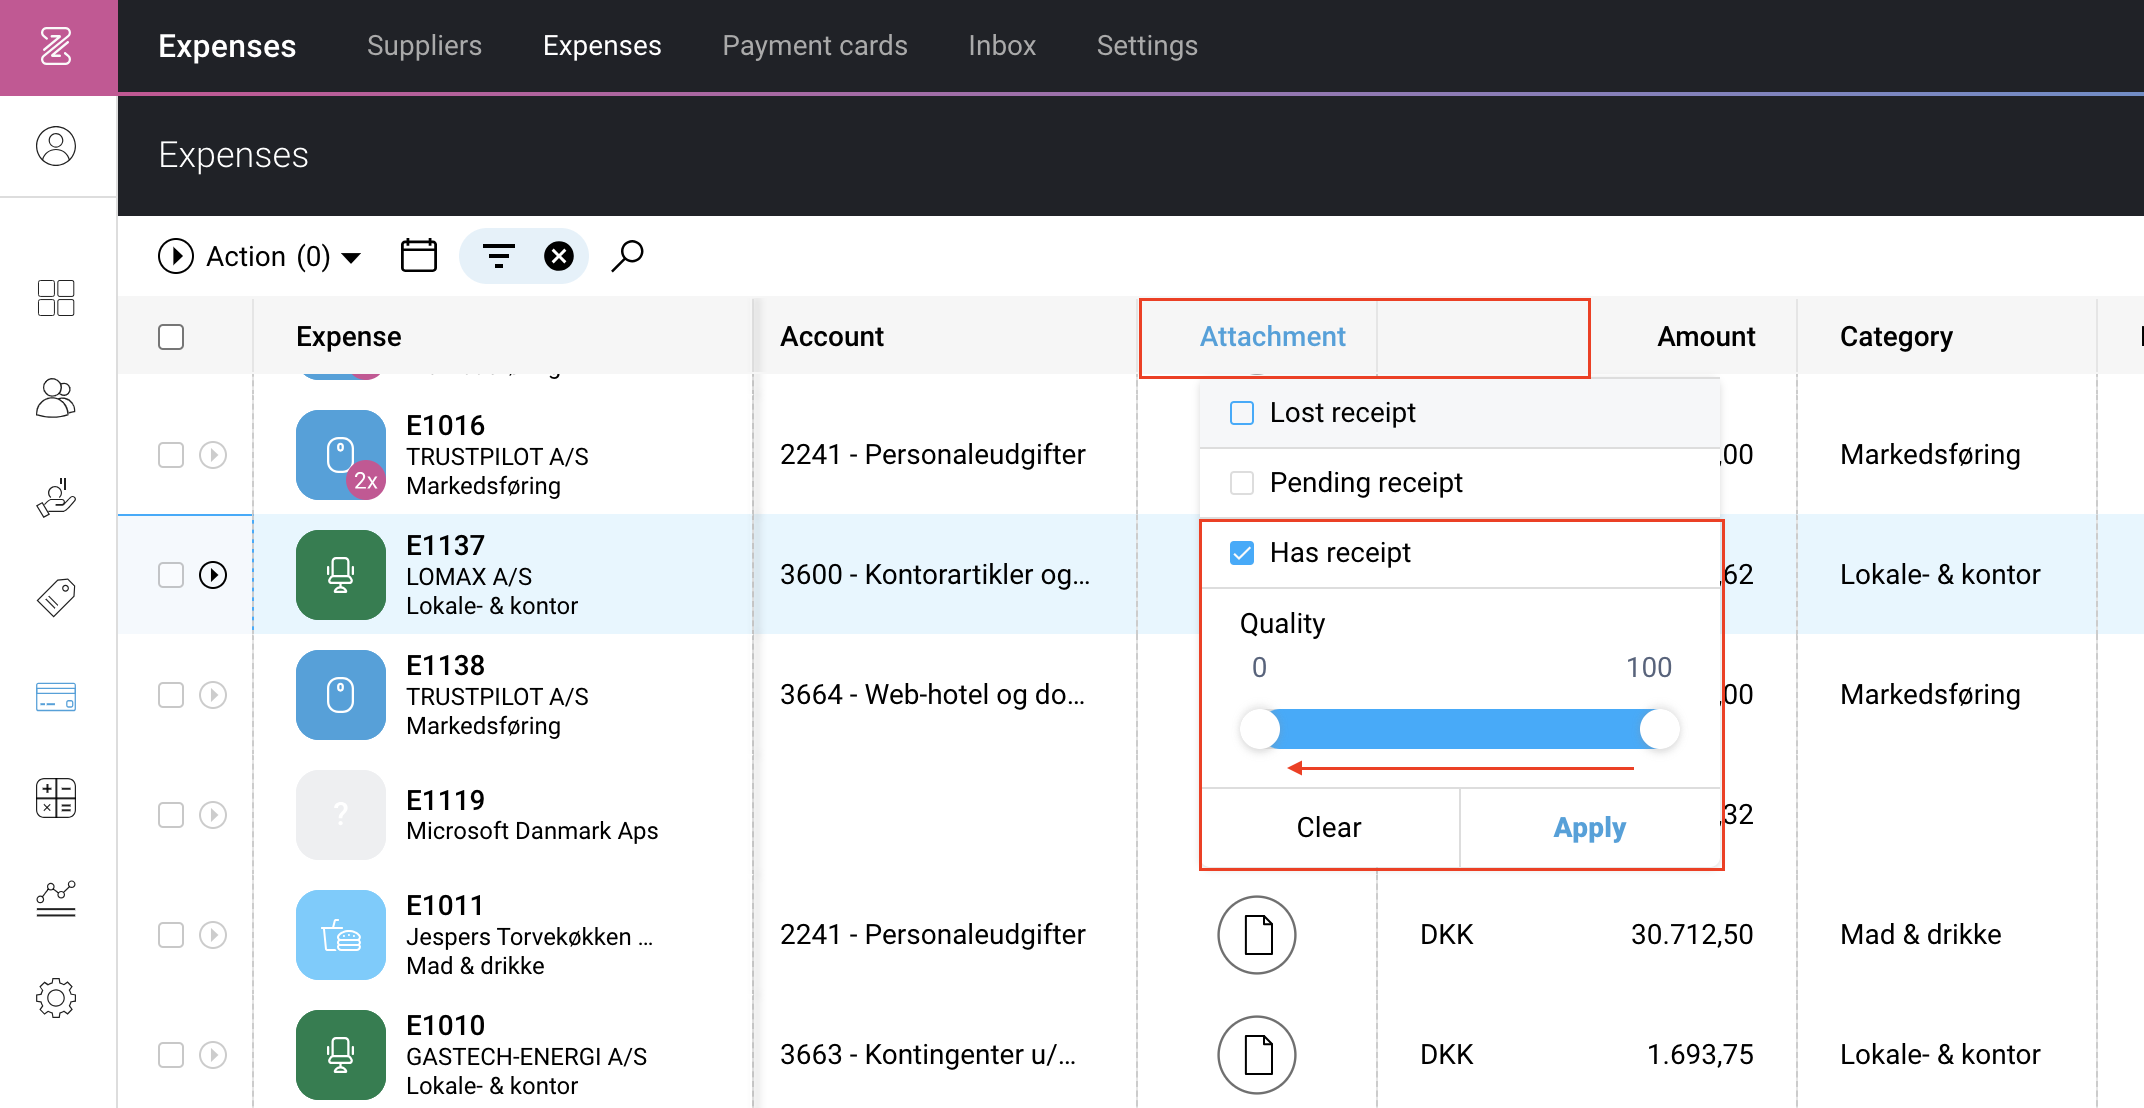Check the Lost receipt checkbox
The width and height of the screenshot is (2144, 1108).
coord(1242,413)
